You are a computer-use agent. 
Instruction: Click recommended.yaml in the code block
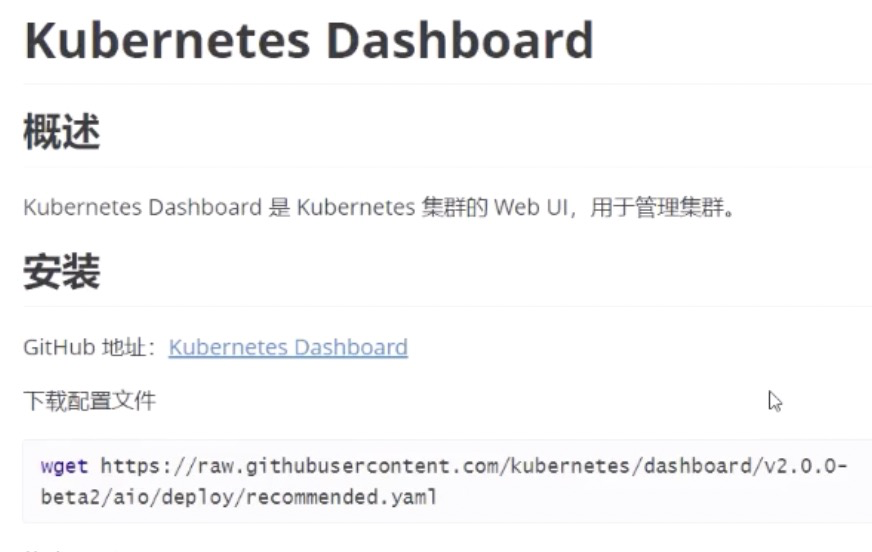(x=341, y=496)
